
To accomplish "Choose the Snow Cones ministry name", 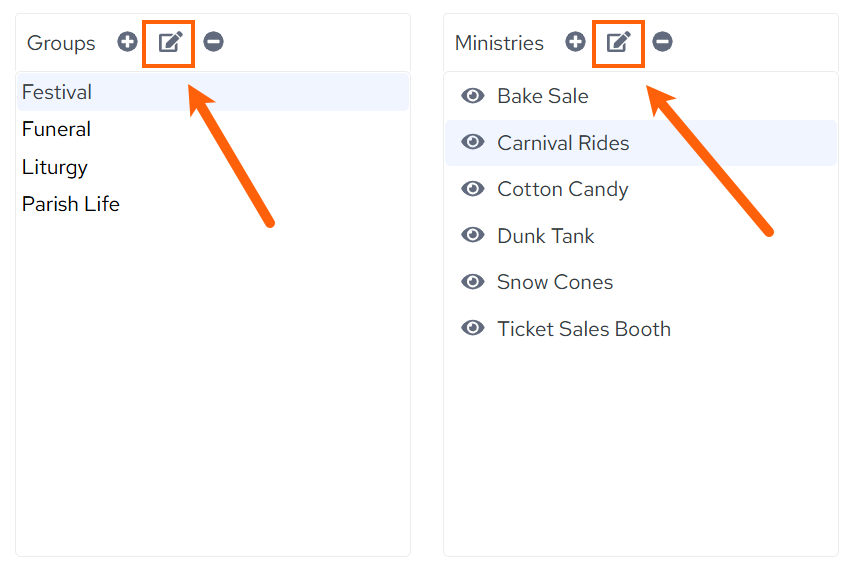I will coord(555,282).
